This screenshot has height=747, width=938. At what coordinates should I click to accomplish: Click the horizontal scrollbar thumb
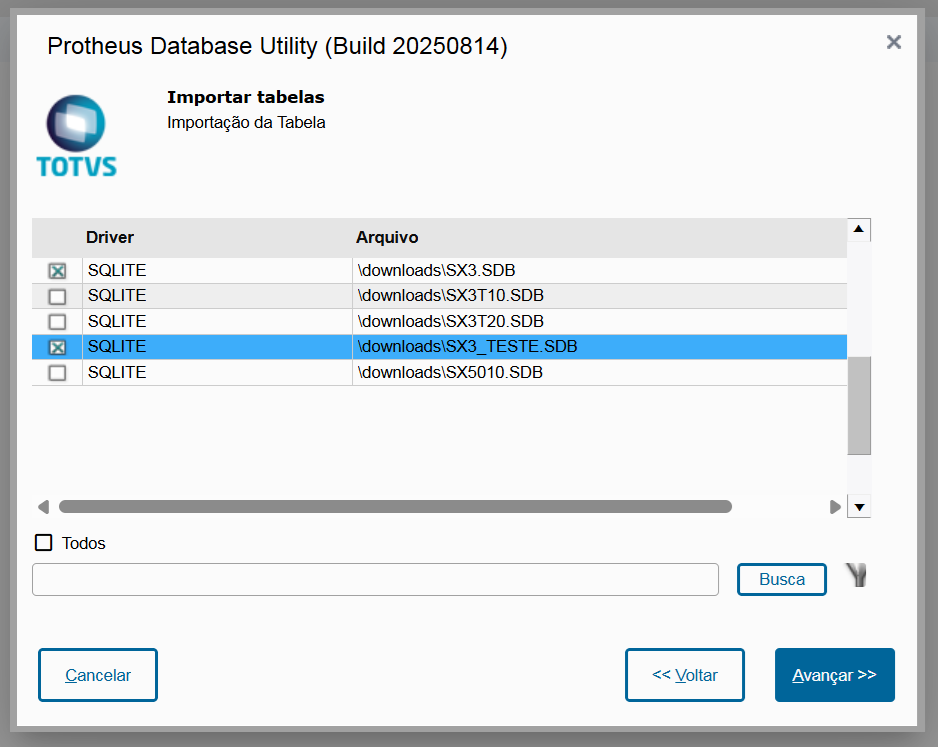pyautogui.click(x=395, y=507)
